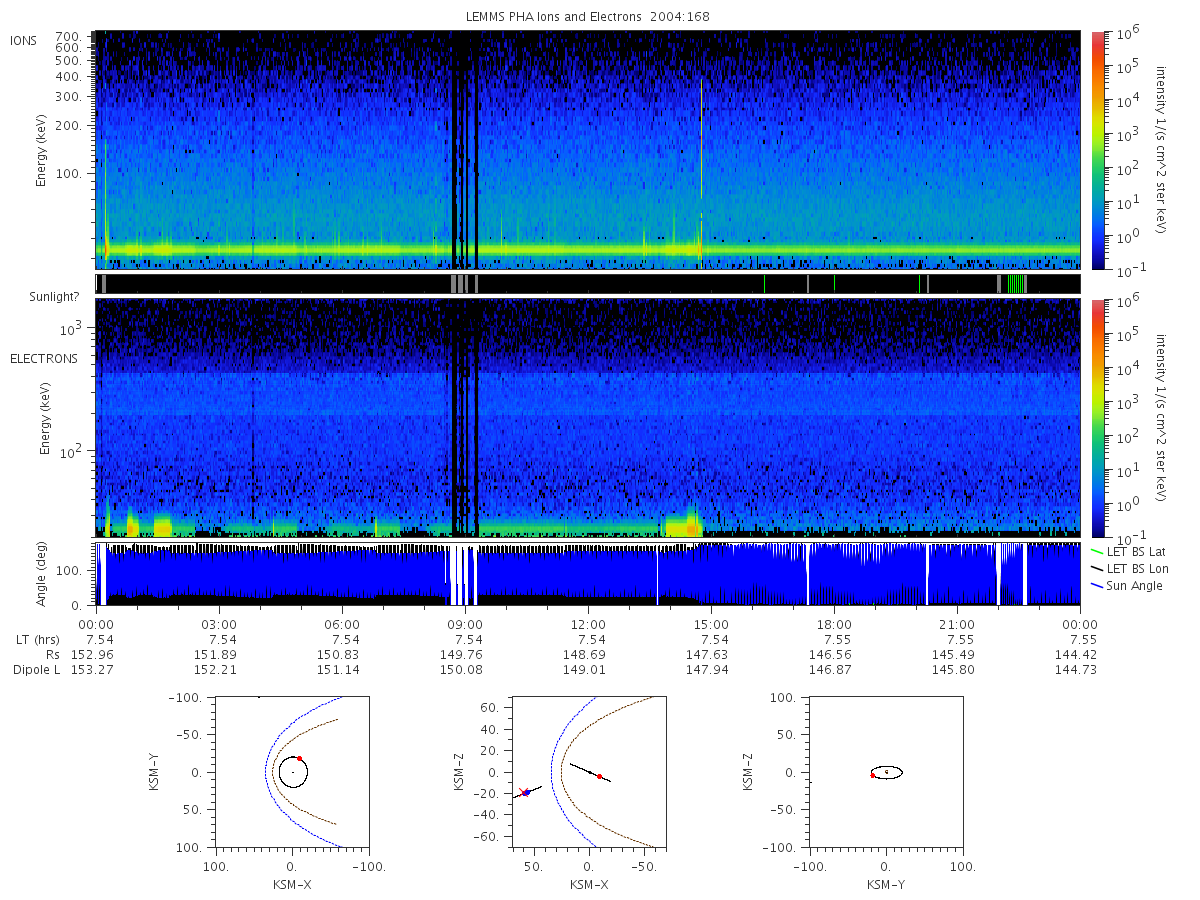Viewport: 1200px width, 900px height.
Task: Click the electrons intensity color bar
Action: pyautogui.click(x=1098, y=417)
